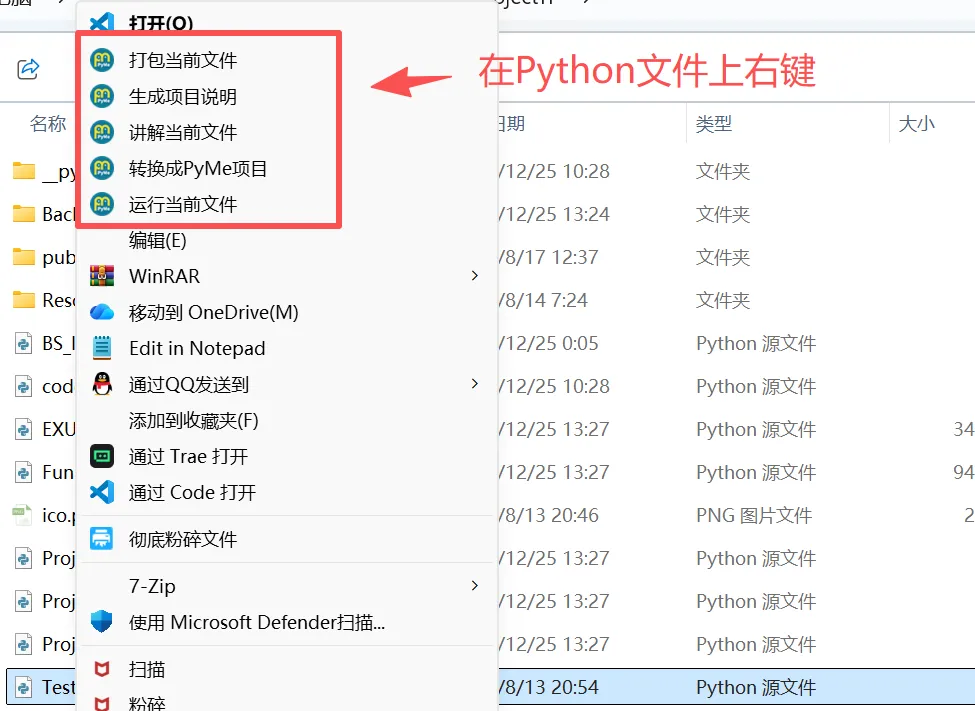Open the WinRAR menu entry
The width and height of the screenshot is (975, 711).
[164, 276]
